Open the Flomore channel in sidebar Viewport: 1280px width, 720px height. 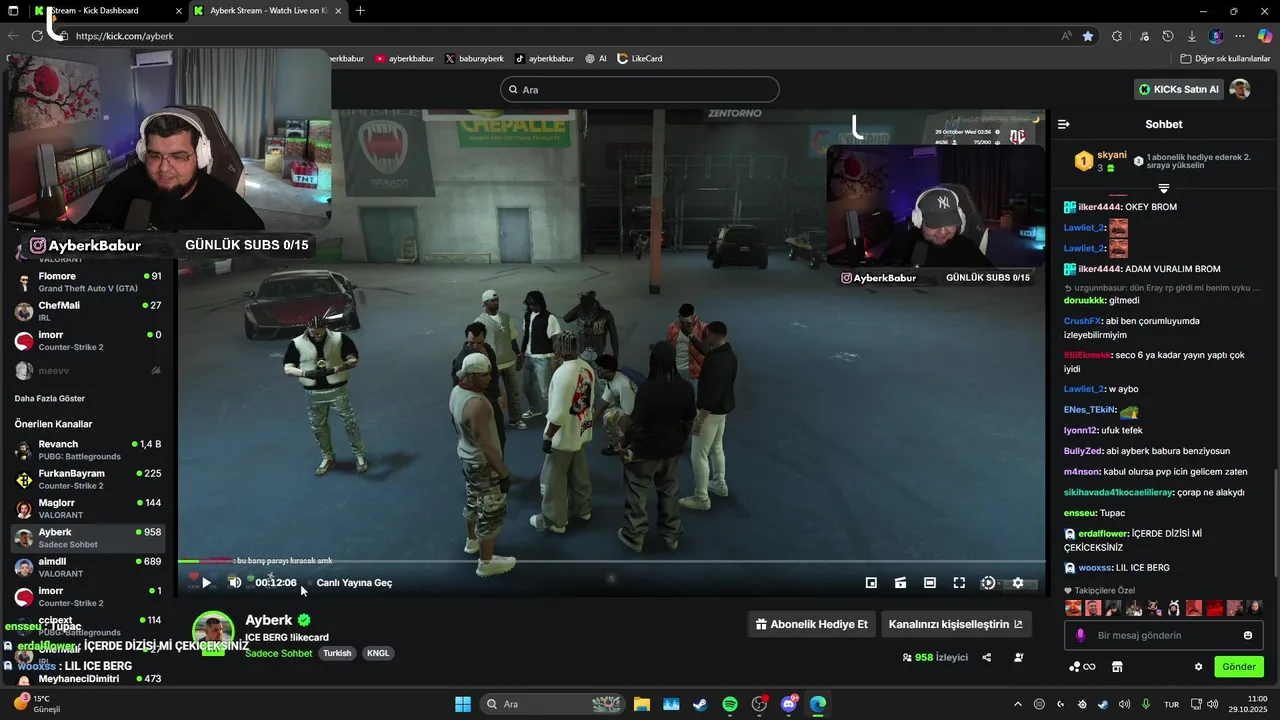click(x=88, y=282)
